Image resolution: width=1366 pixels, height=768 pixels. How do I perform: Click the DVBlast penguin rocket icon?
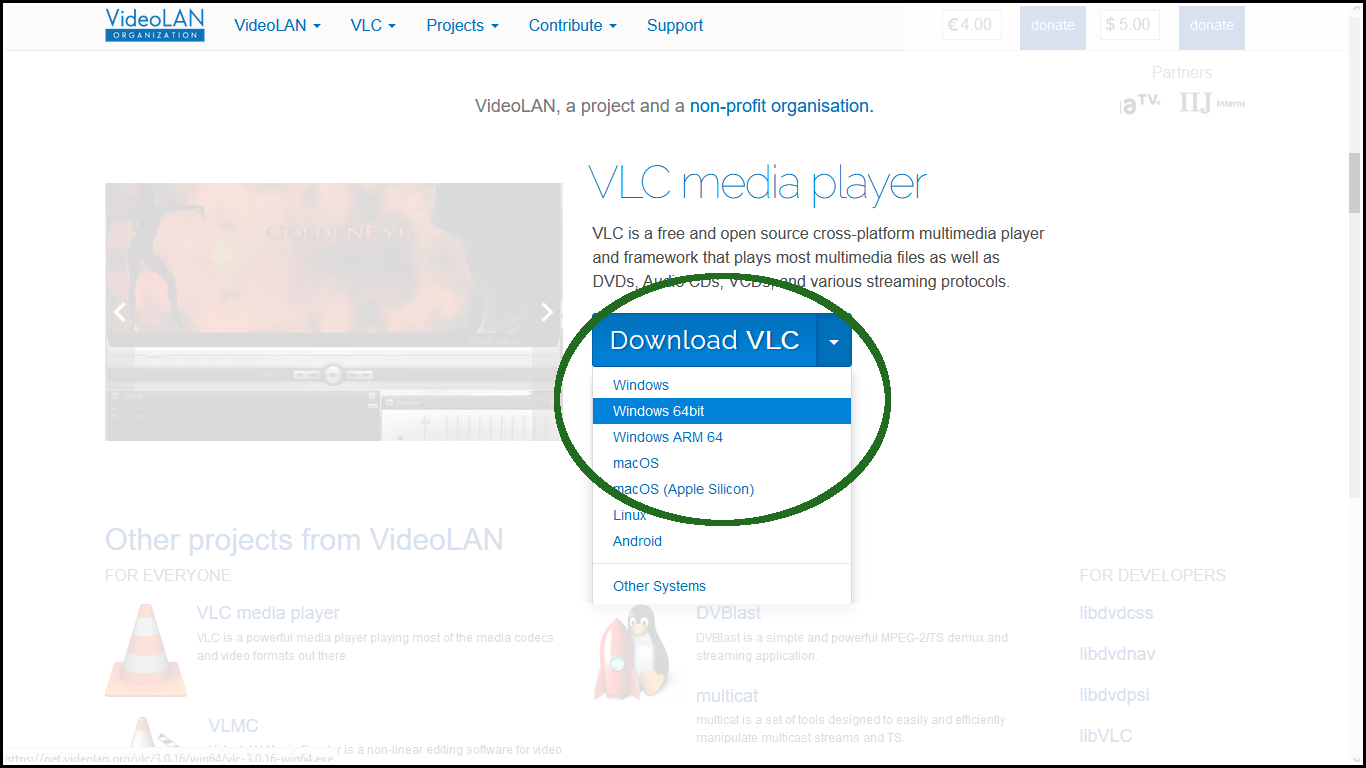pyautogui.click(x=632, y=654)
